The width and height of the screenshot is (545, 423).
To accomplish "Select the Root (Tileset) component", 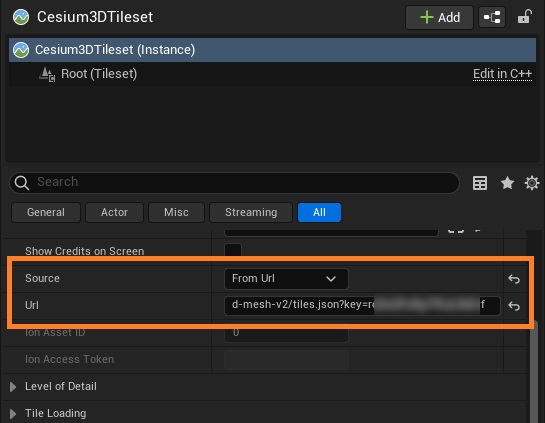I will pyautogui.click(x=99, y=74).
